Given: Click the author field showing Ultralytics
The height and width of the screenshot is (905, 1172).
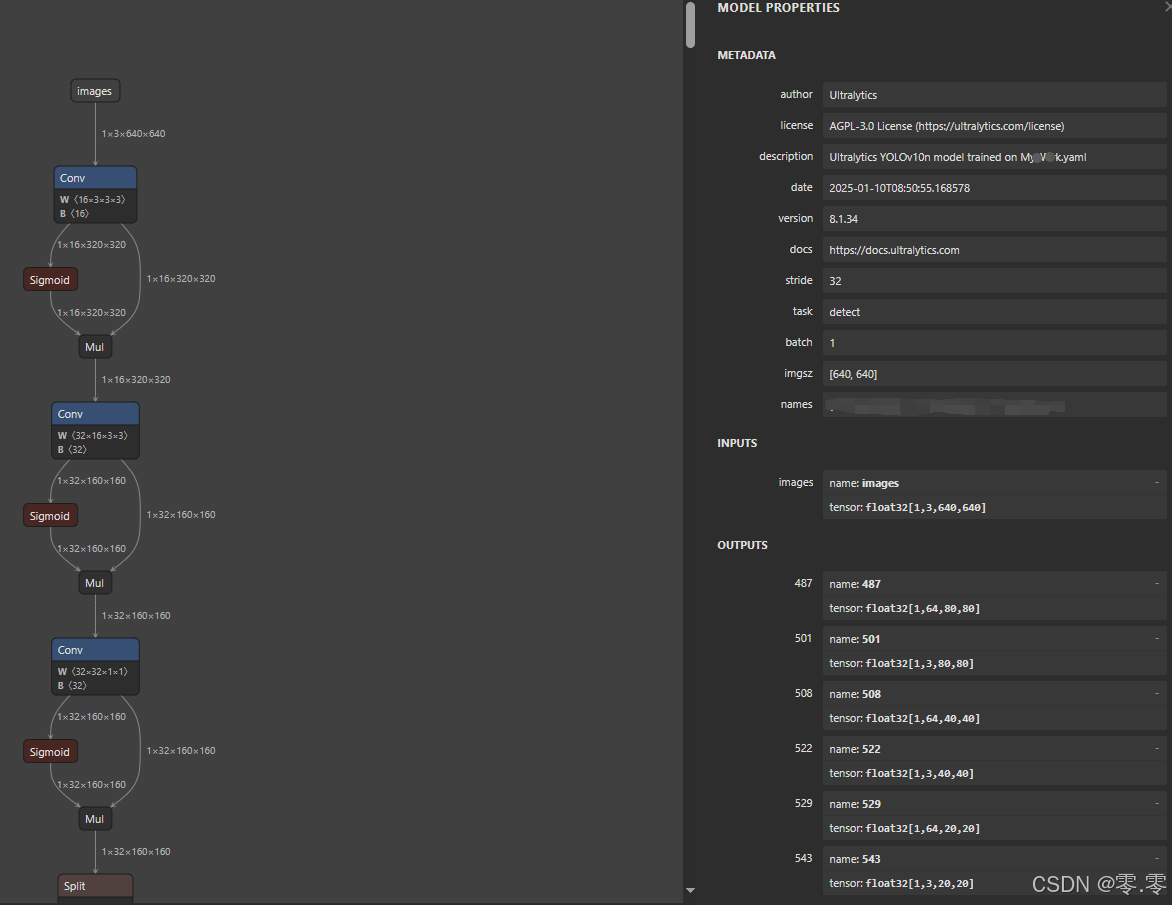Looking at the screenshot, I should pos(994,95).
